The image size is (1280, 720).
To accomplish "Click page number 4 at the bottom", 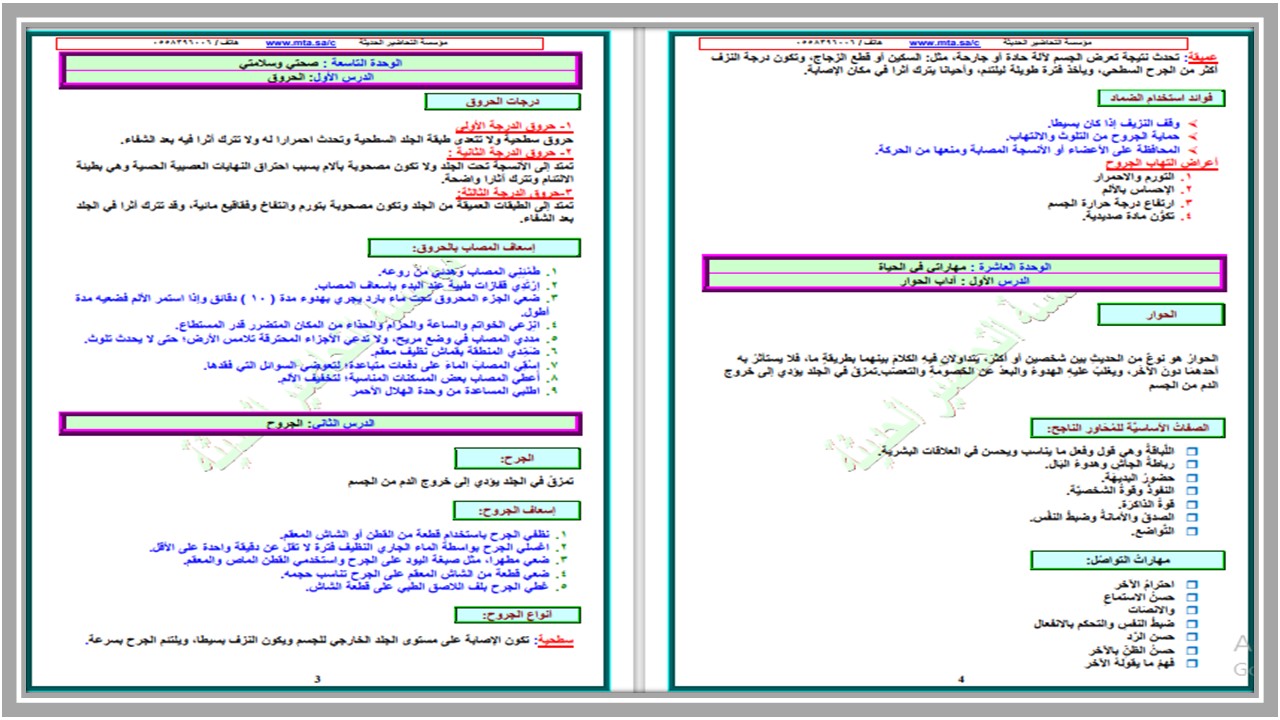I will (x=960, y=679).
